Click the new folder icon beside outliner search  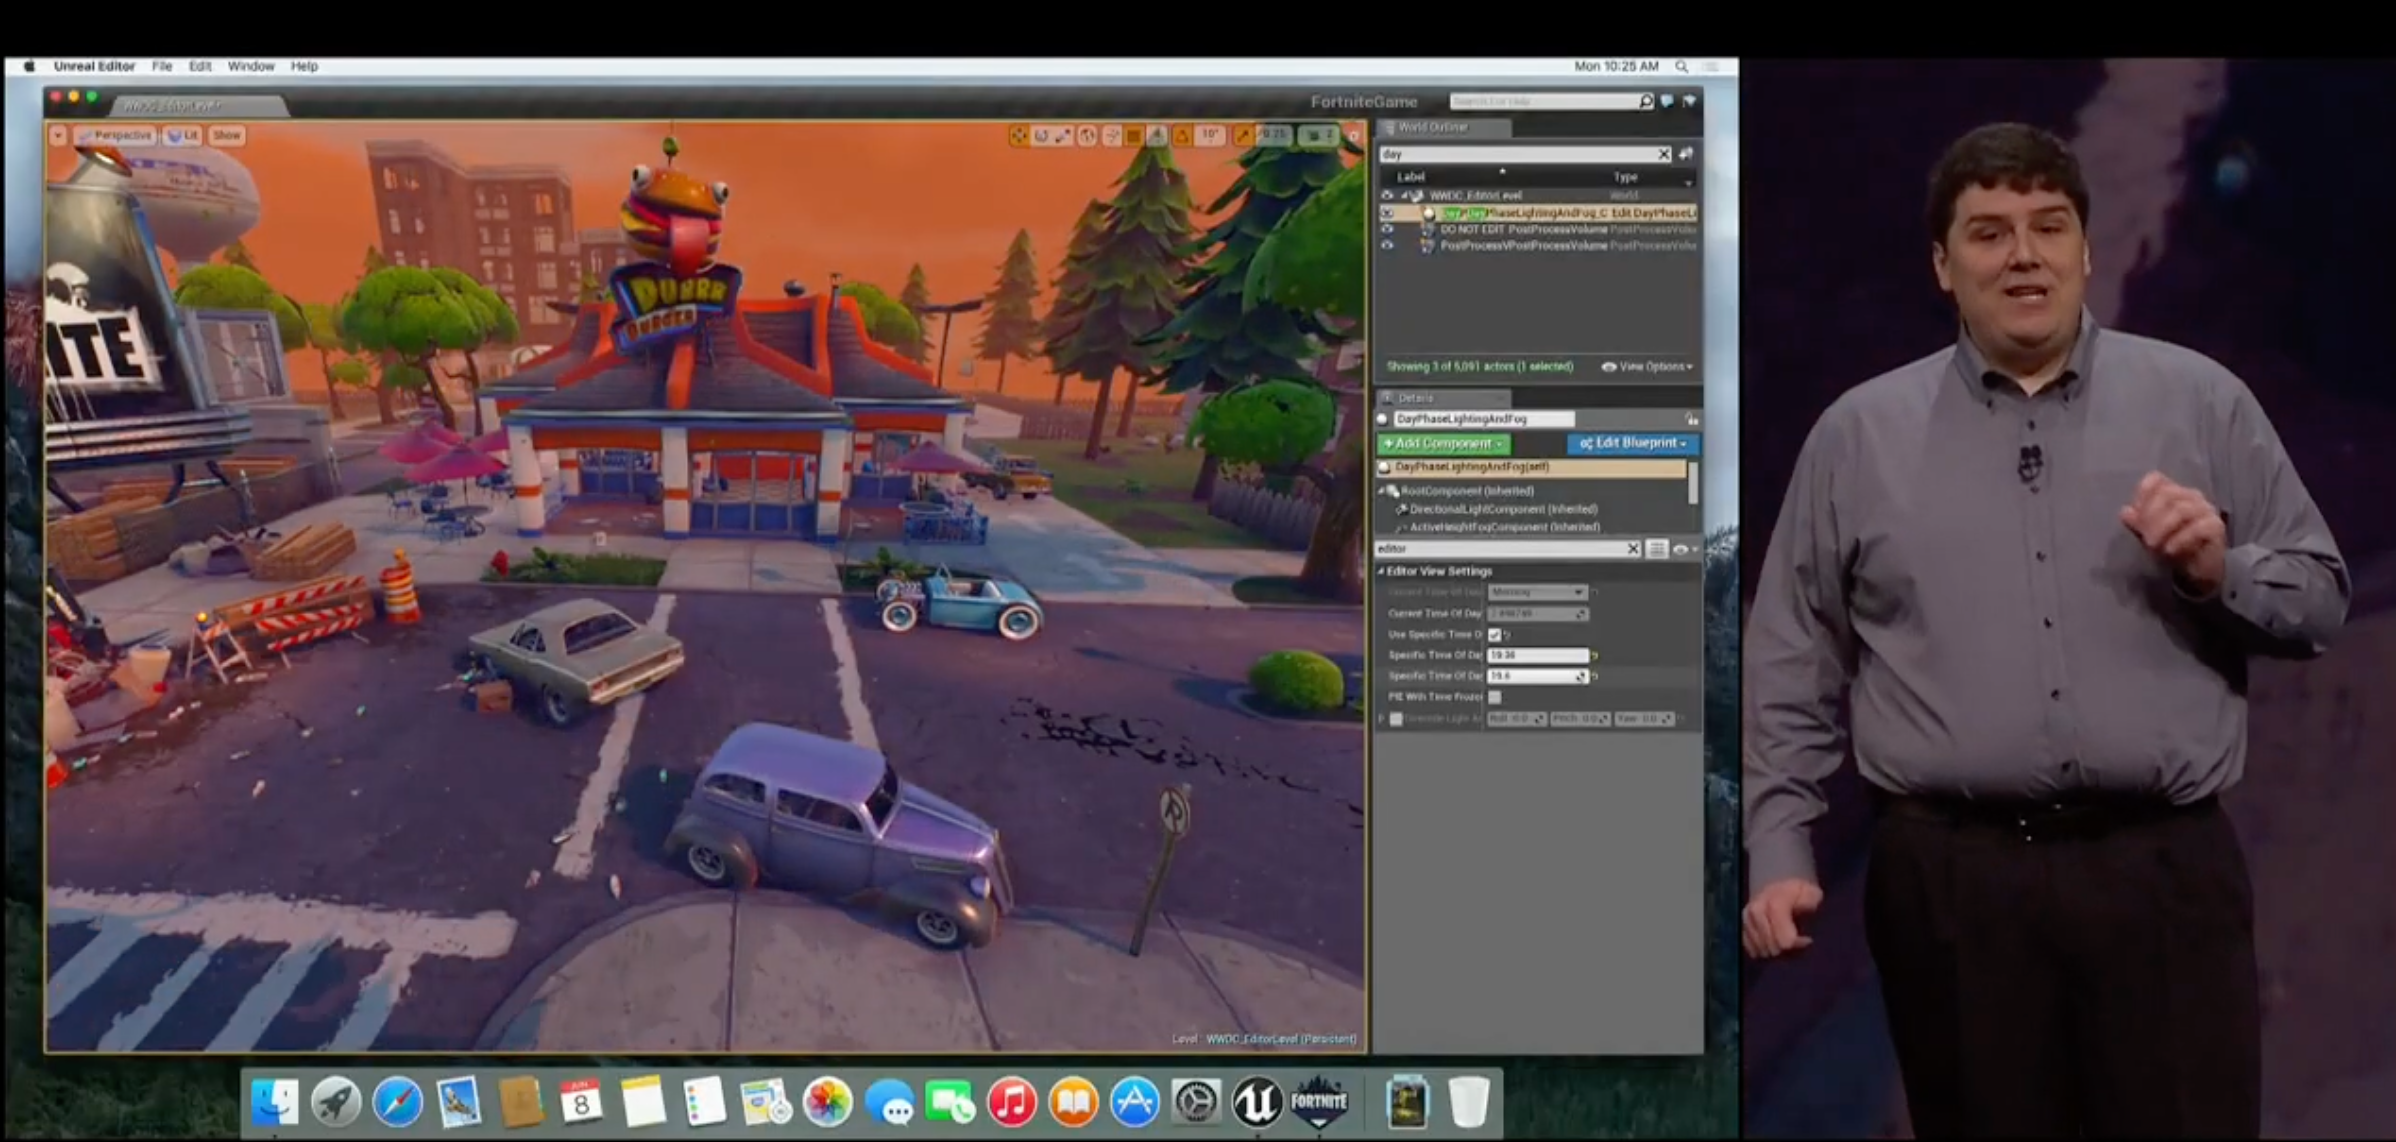pyautogui.click(x=1686, y=154)
